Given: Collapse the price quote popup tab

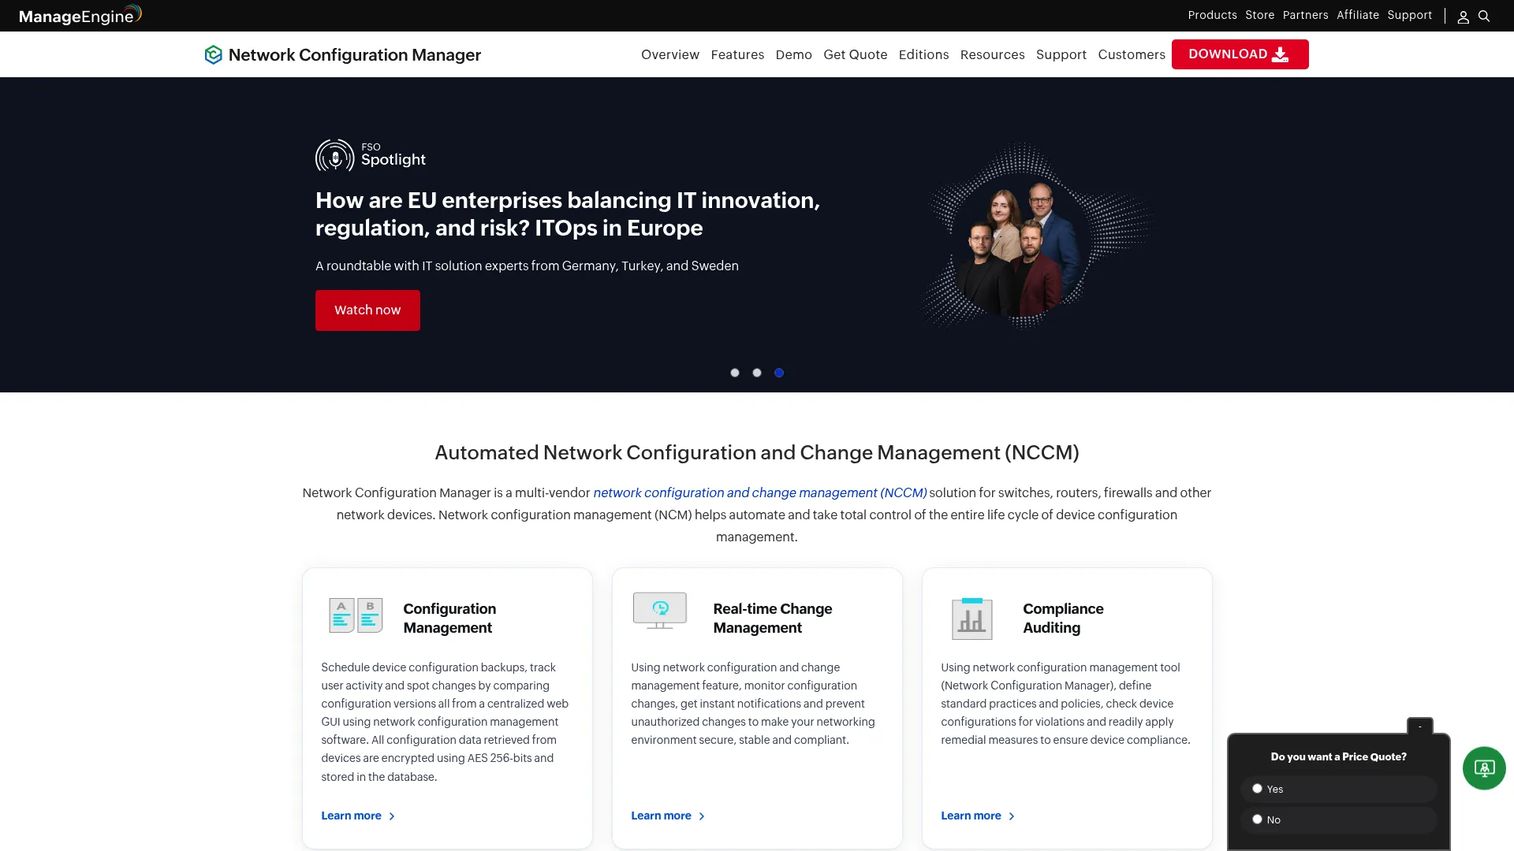Looking at the screenshot, I should point(1420,726).
